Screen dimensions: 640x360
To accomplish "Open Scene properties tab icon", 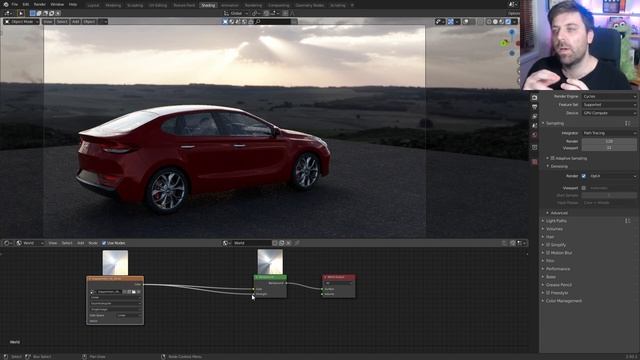I will click(534, 126).
